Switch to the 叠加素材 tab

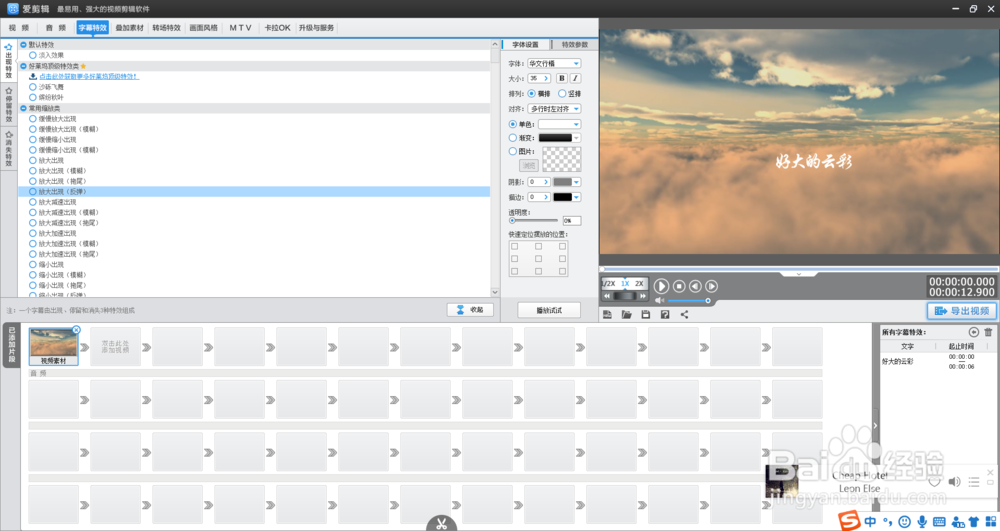coord(129,27)
